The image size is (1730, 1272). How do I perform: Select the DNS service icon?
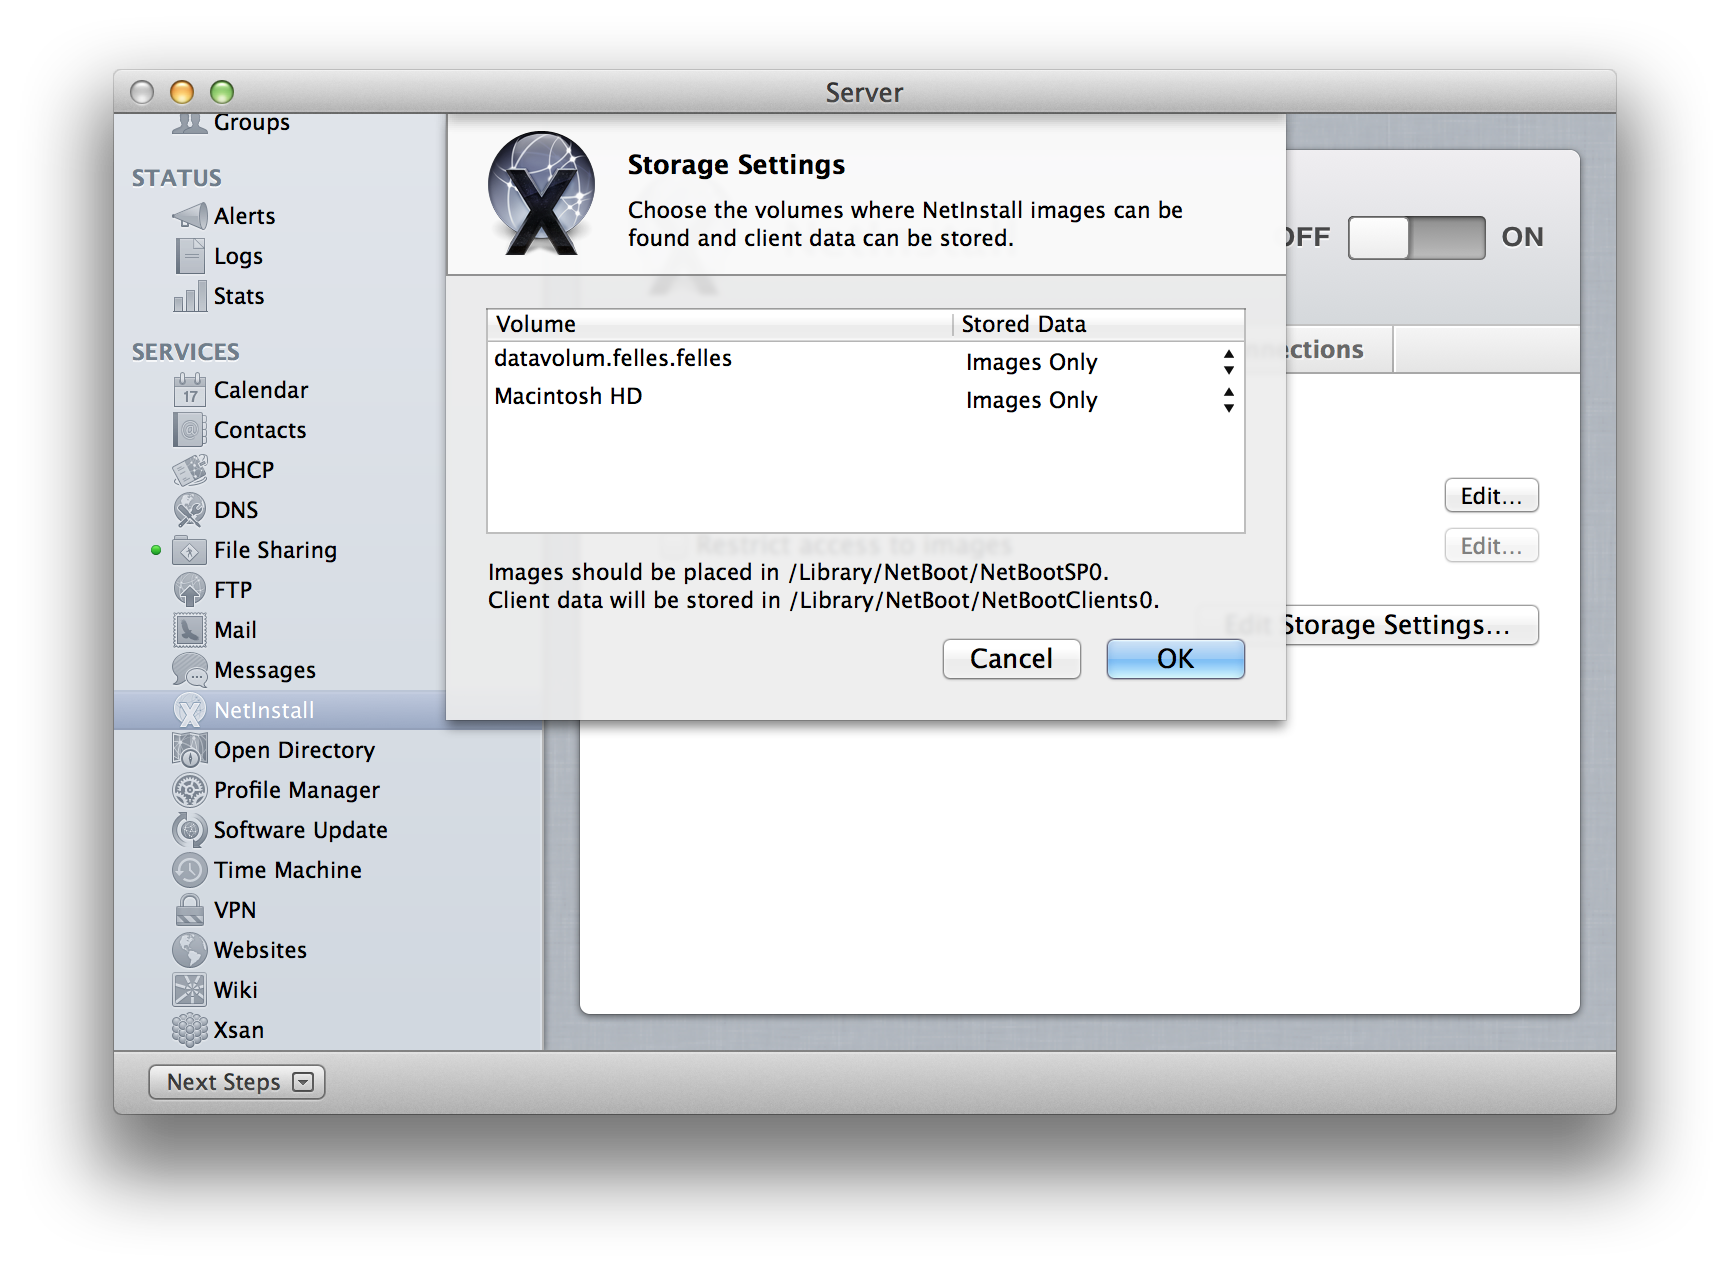click(x=190, y=510)
